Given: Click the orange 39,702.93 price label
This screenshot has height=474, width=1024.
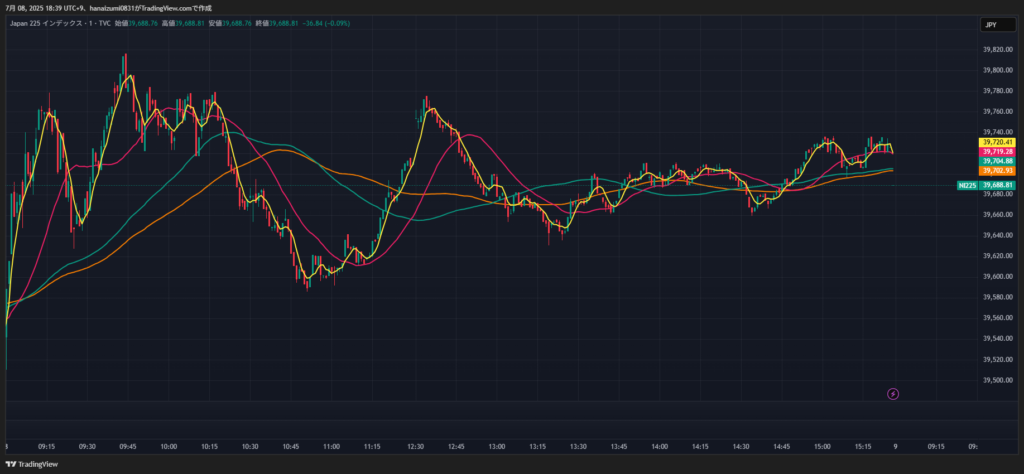Looking at the screenshot, I should click(x=996, y=170).
